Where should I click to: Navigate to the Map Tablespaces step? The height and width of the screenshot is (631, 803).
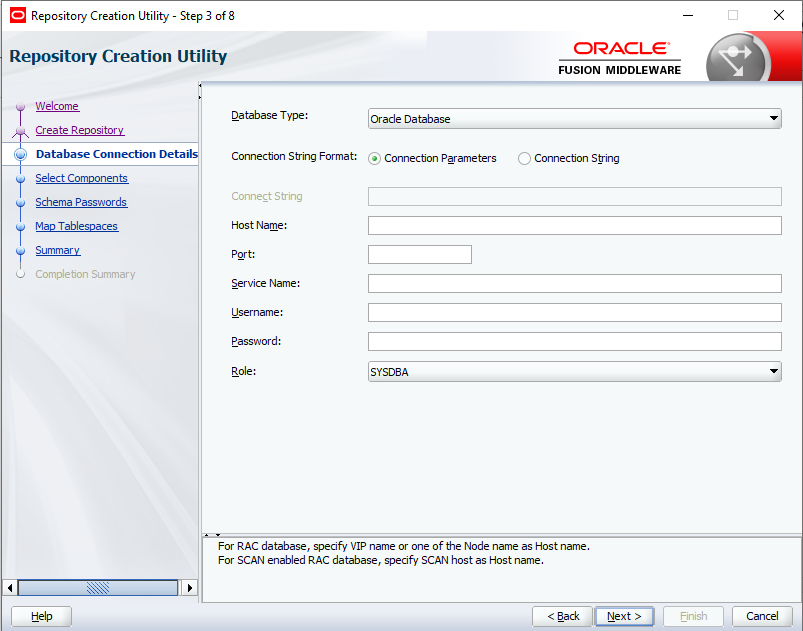click(x=76, y=226)
